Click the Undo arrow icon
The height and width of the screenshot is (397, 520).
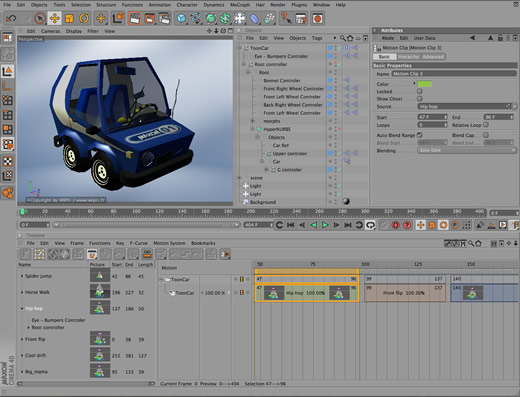pyautogui.click(x=11, y=18)
